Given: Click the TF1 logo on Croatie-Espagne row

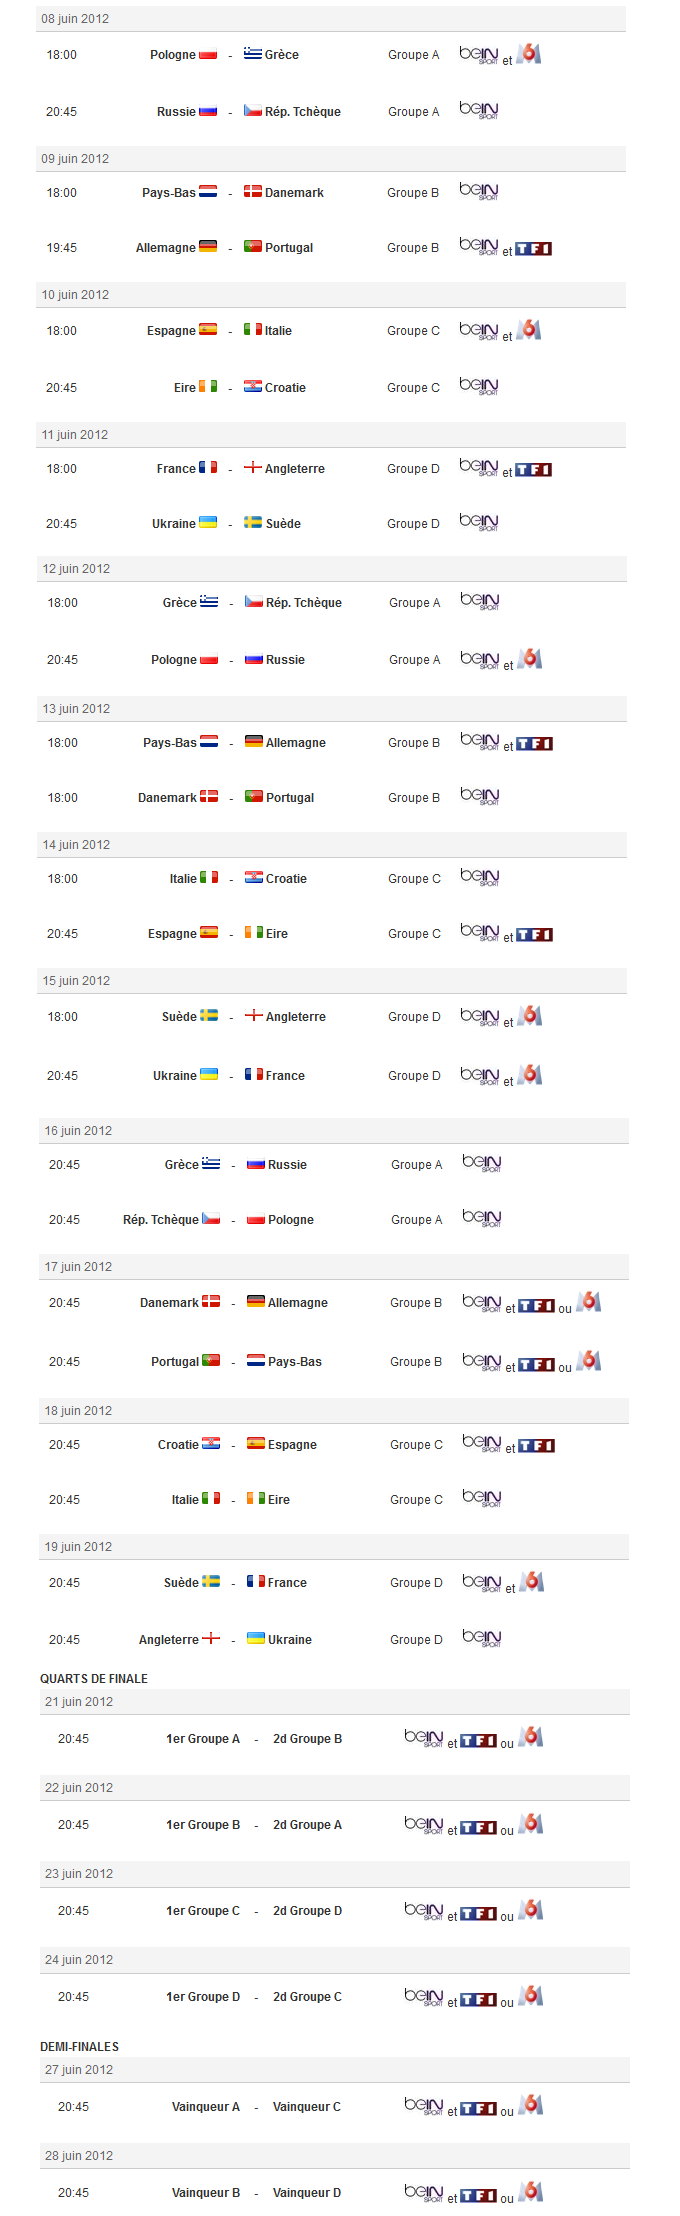Looking at the screenshot, I should coord(537,1446).
